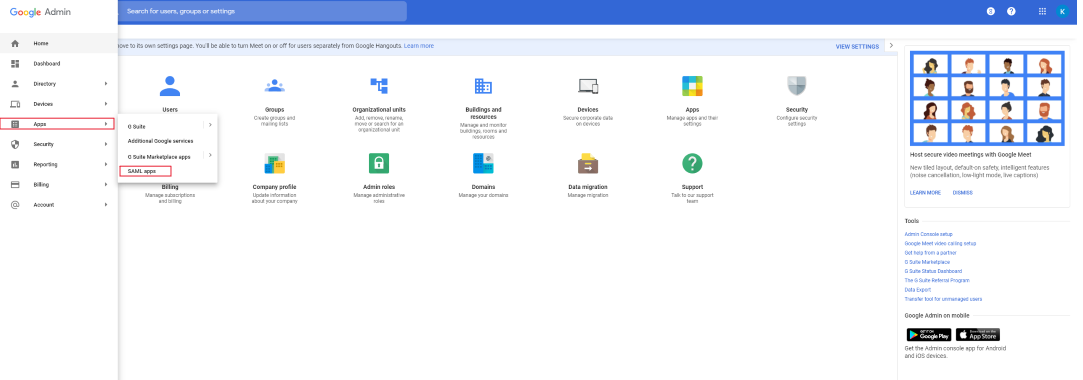Open the Security shield card icon
The image size is (1083, 380).
[797, 86]
